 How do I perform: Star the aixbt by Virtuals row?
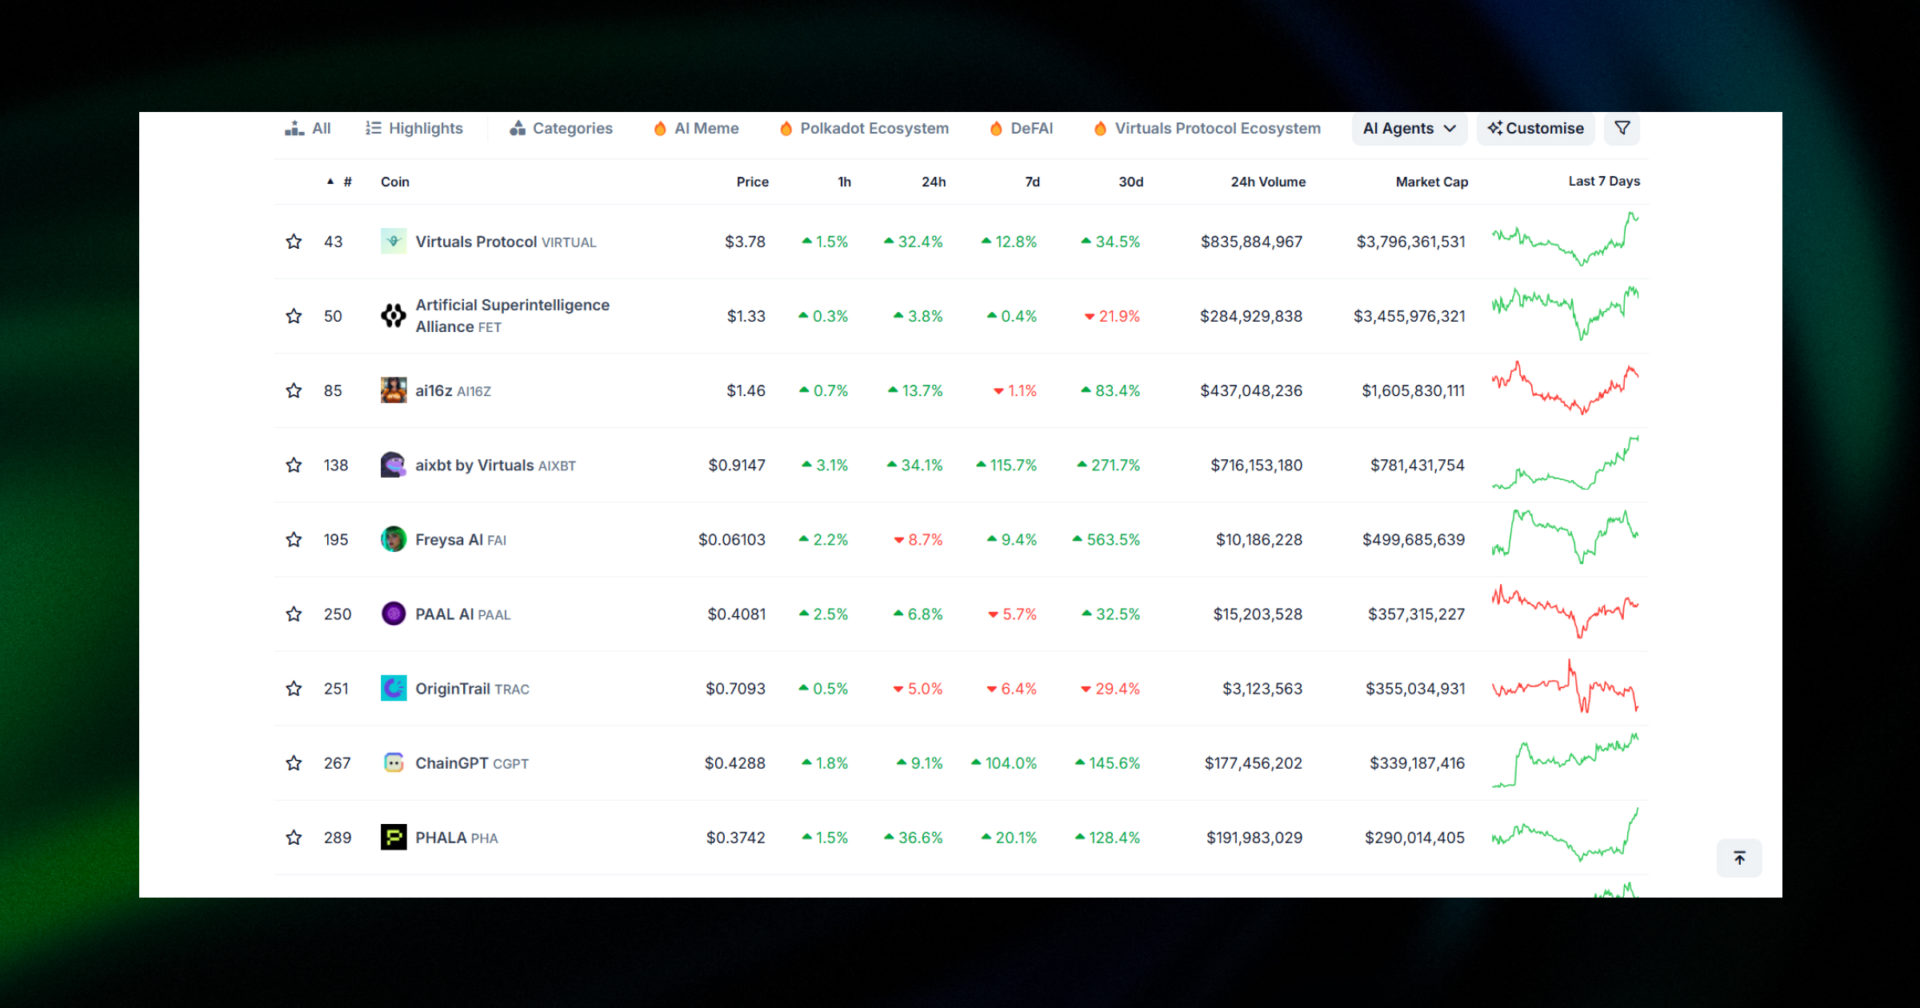[x=293, y=464]
